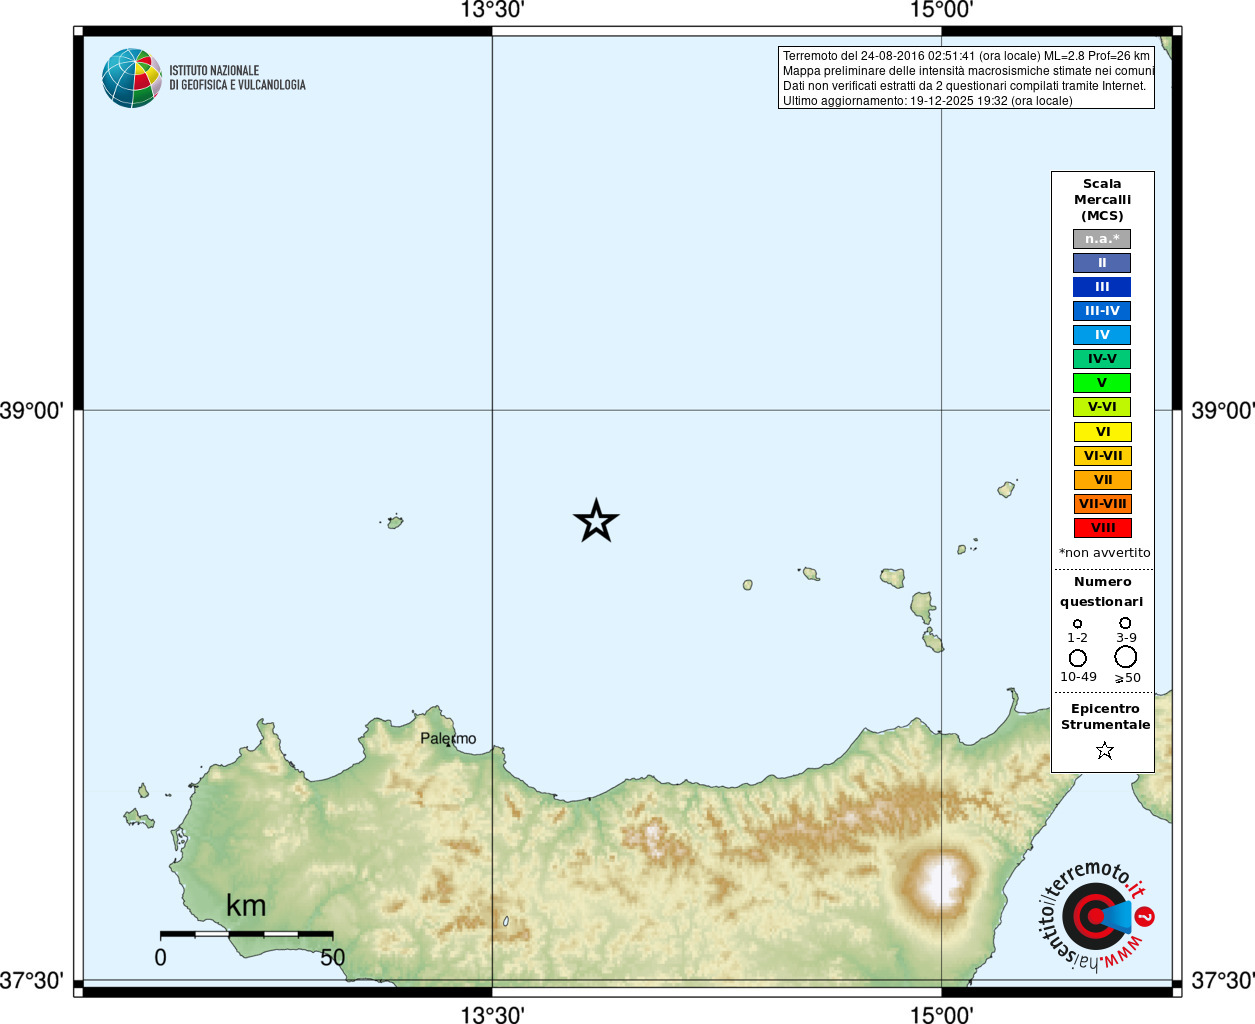Click the 'Epicentro Strumentale' legend heading
This screenshot has width=1255, height=1024.
click(x=1105, y=717)
